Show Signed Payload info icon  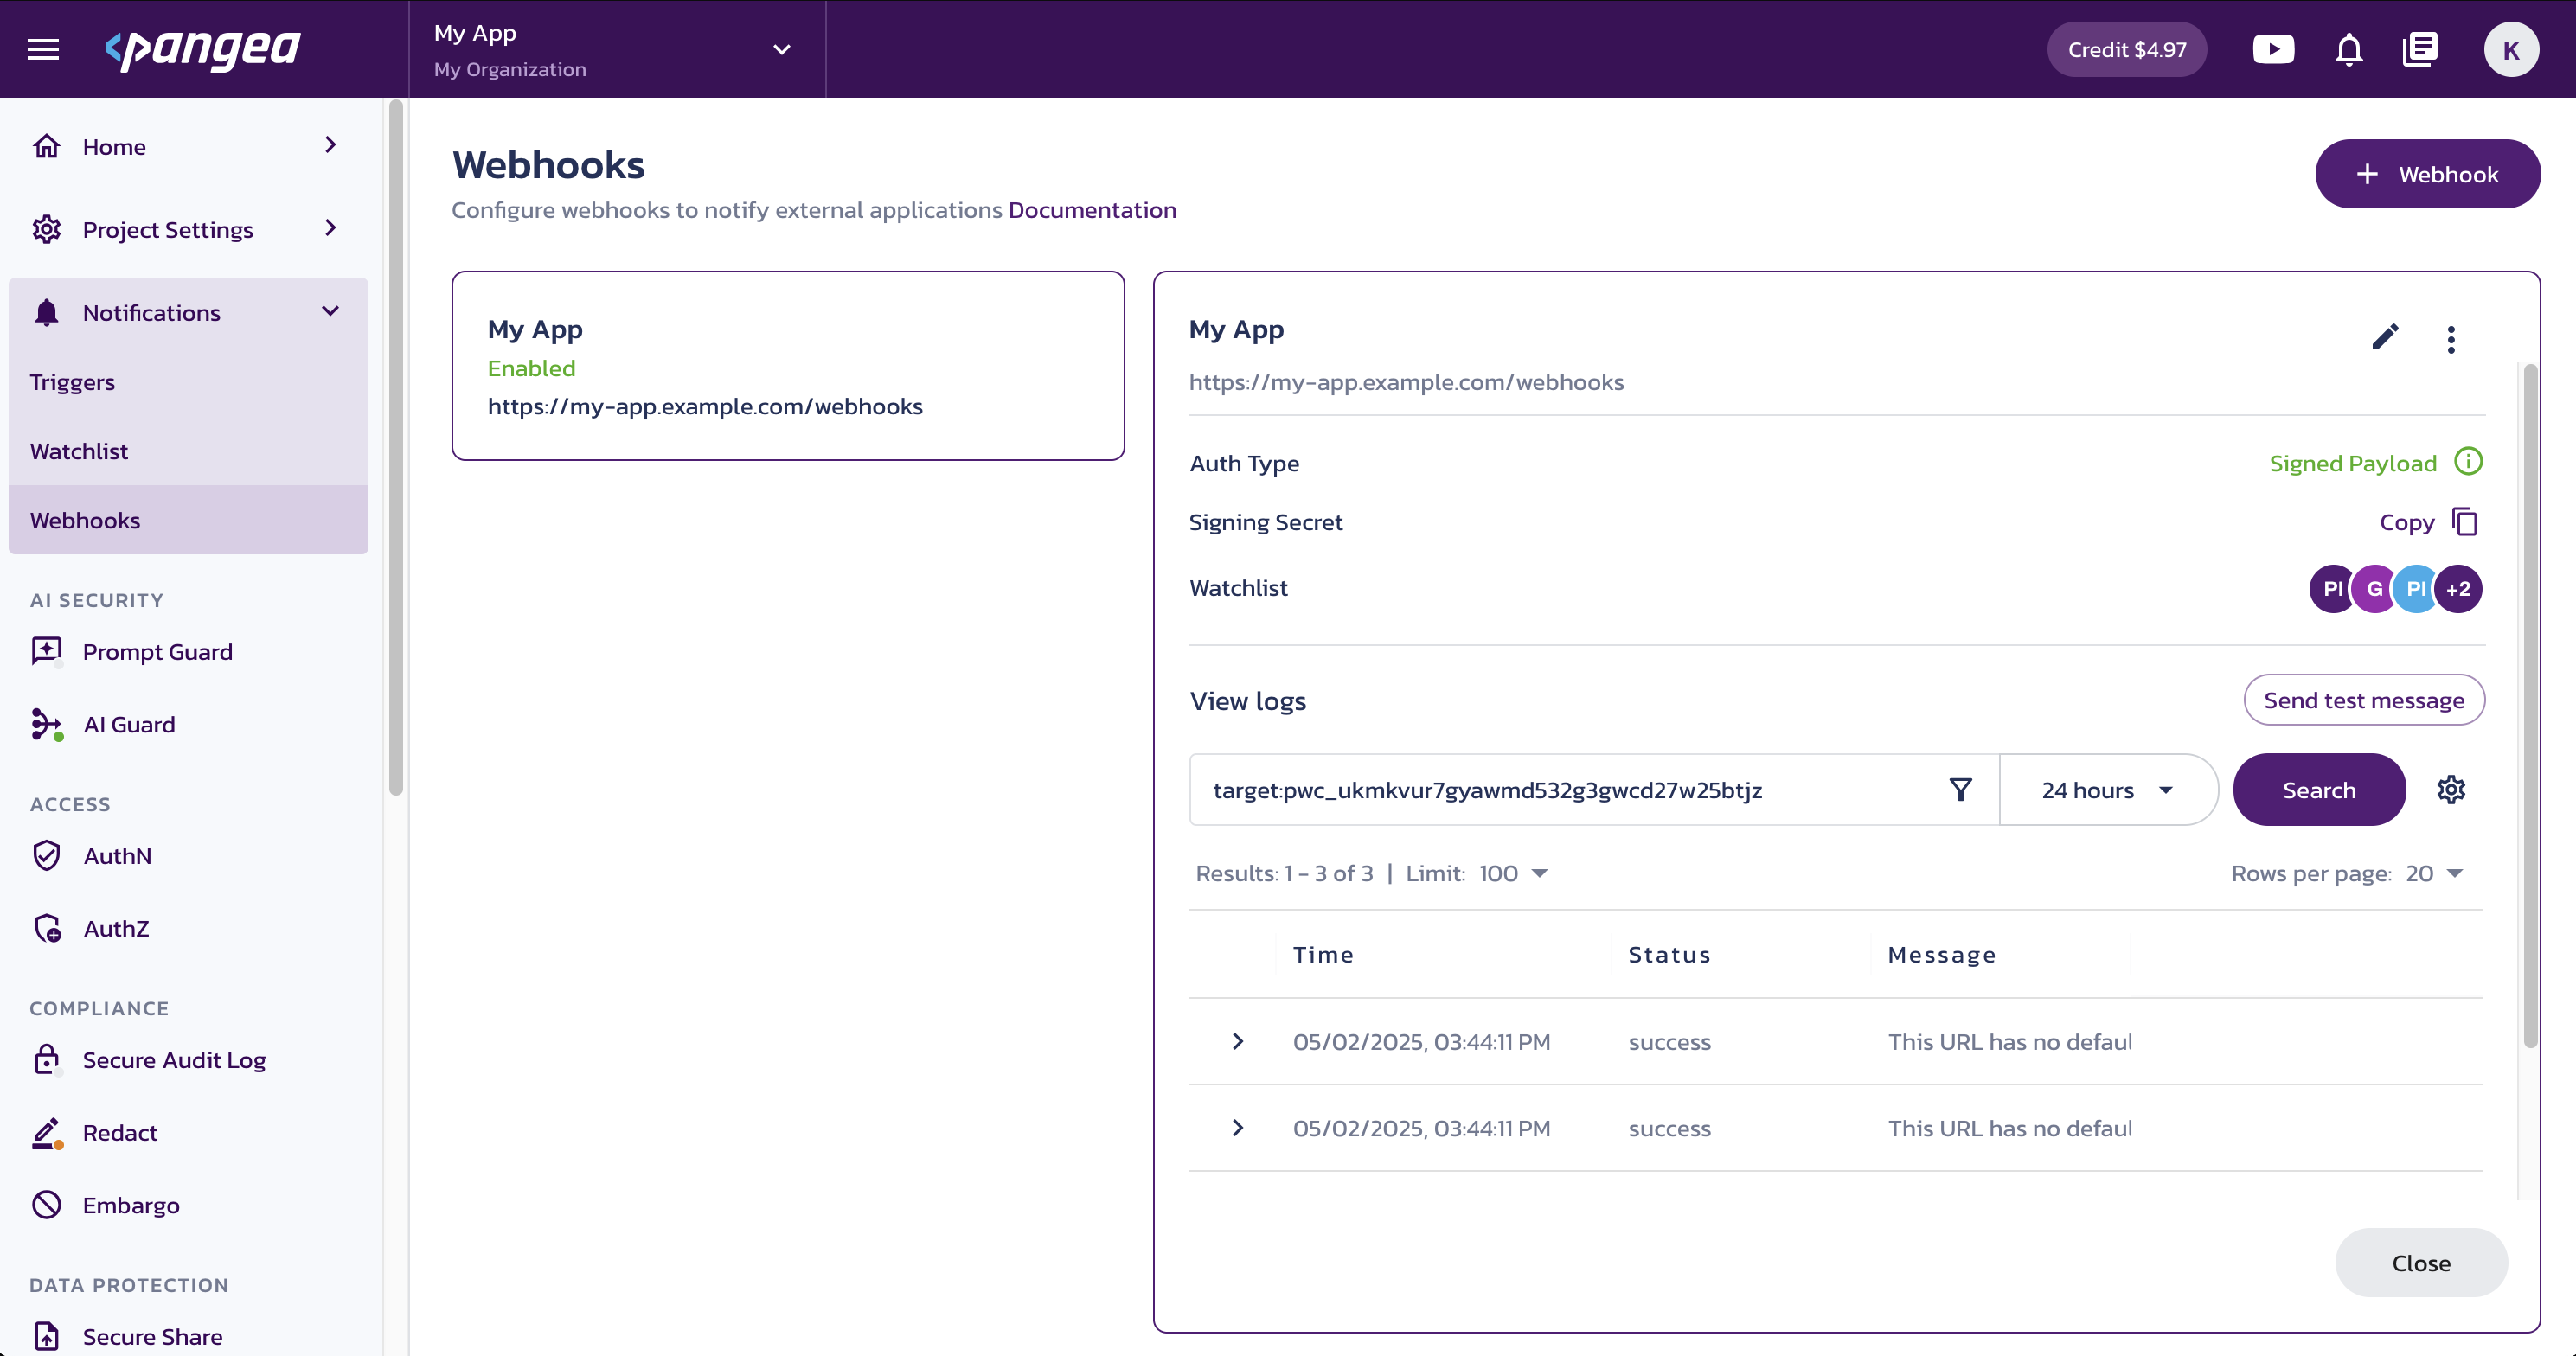pyautogui.click(x=2467, y=461)
